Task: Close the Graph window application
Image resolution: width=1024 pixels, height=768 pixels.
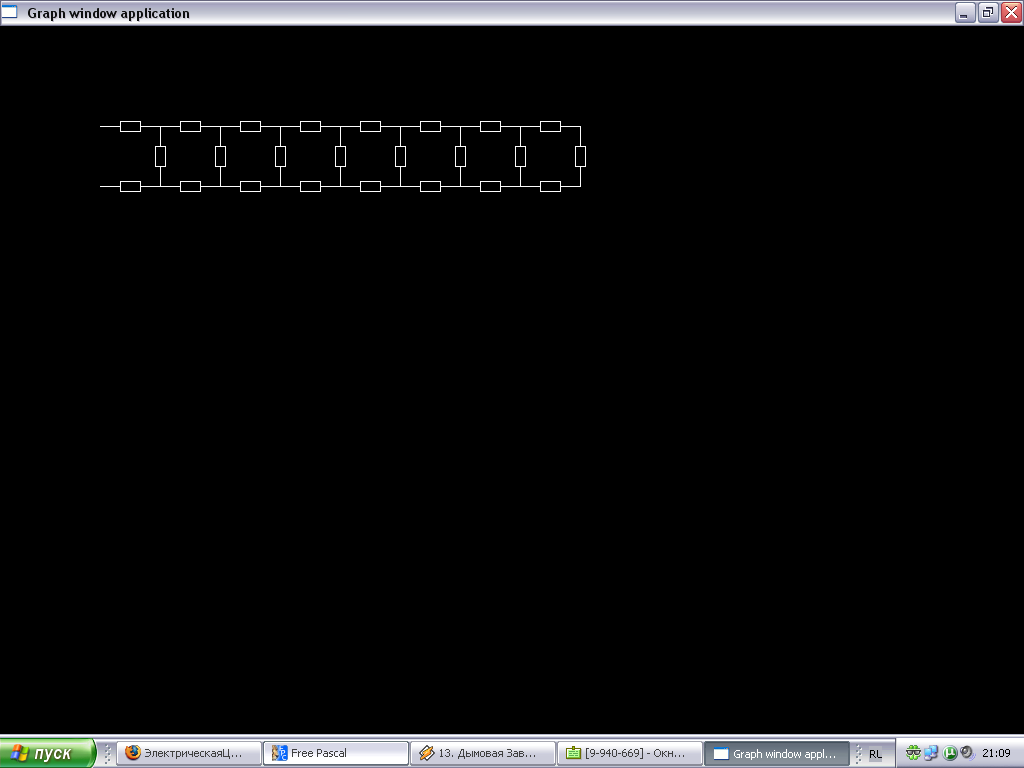Action: click(x=1011, y=13)
